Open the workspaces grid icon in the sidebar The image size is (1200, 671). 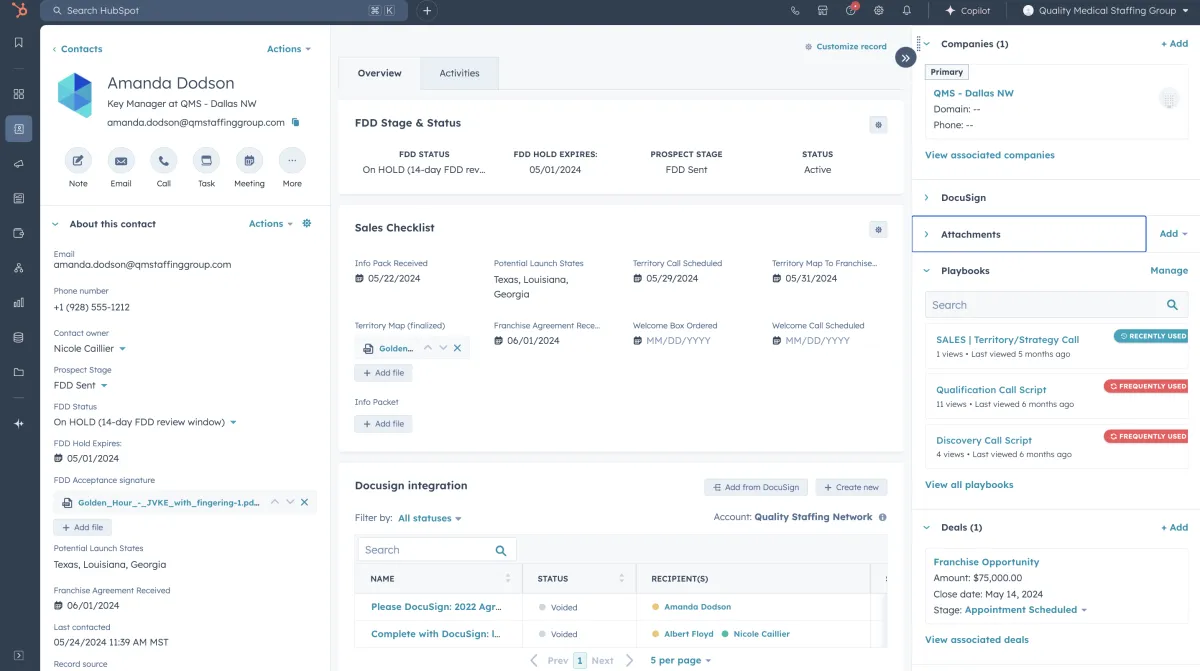(x=18, y=94)
